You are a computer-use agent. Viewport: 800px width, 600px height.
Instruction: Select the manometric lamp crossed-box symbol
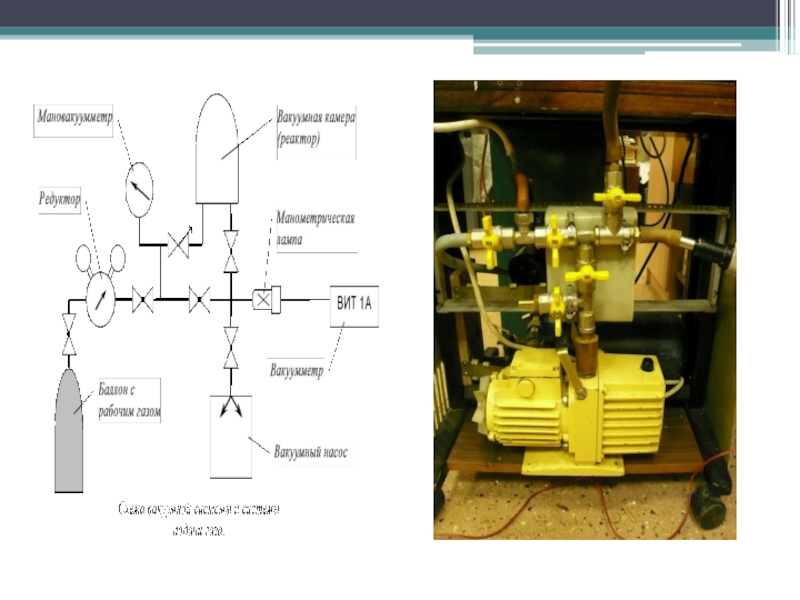[266, 299]
